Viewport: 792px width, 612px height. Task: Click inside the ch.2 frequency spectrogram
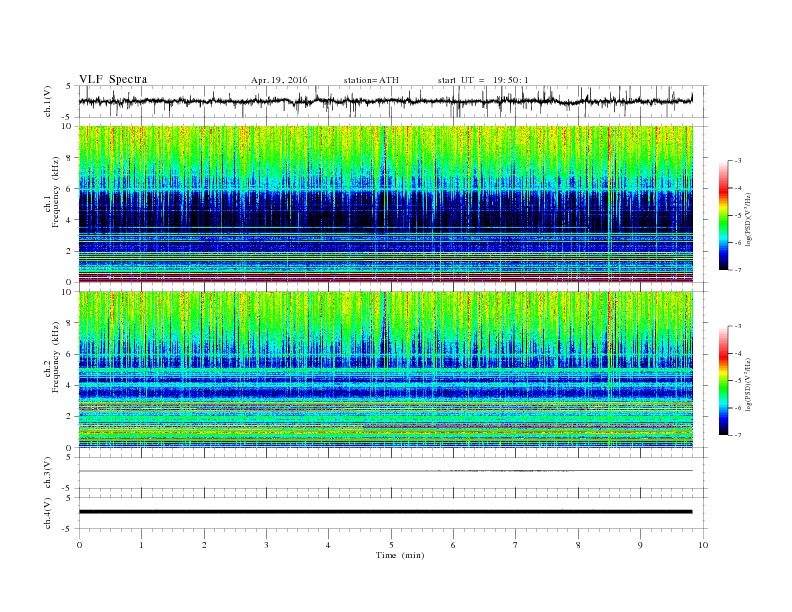[x=385, y=370]
